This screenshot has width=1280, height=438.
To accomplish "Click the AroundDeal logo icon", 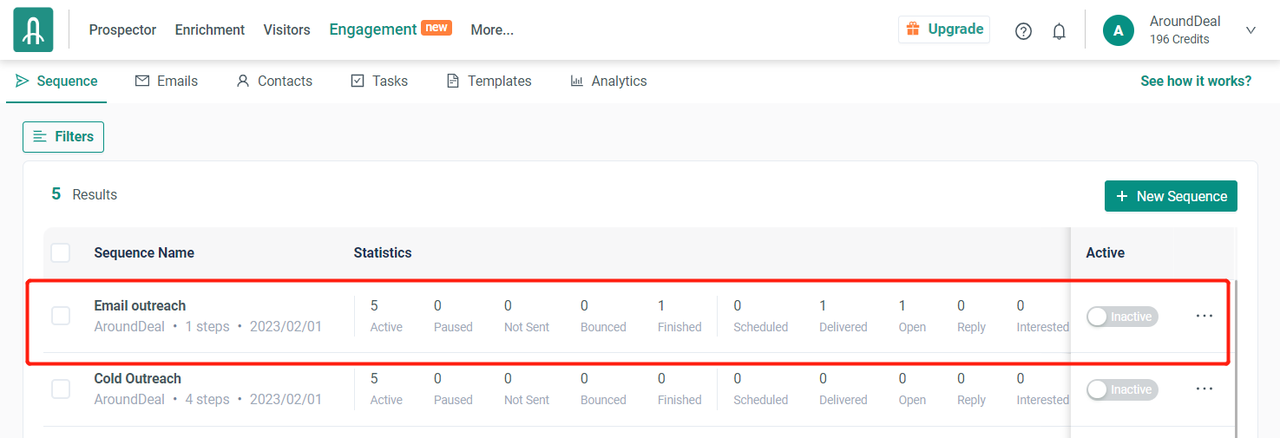I will click(x=33, y=30).
